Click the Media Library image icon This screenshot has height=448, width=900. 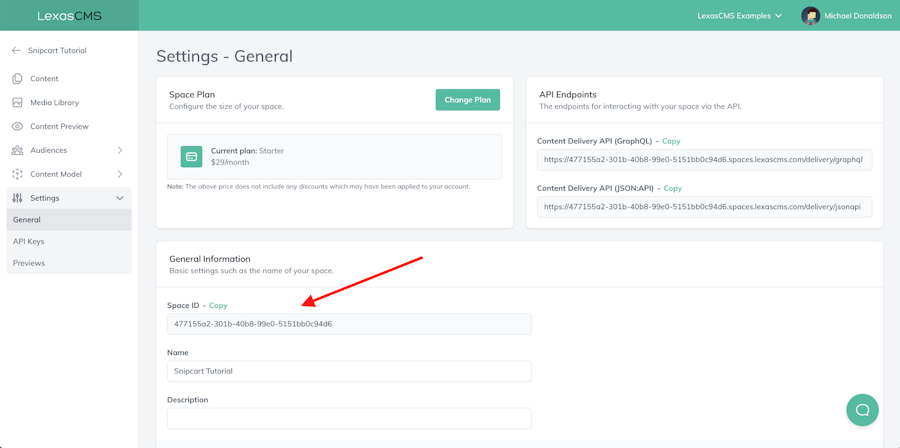click(x=17, y=103)
